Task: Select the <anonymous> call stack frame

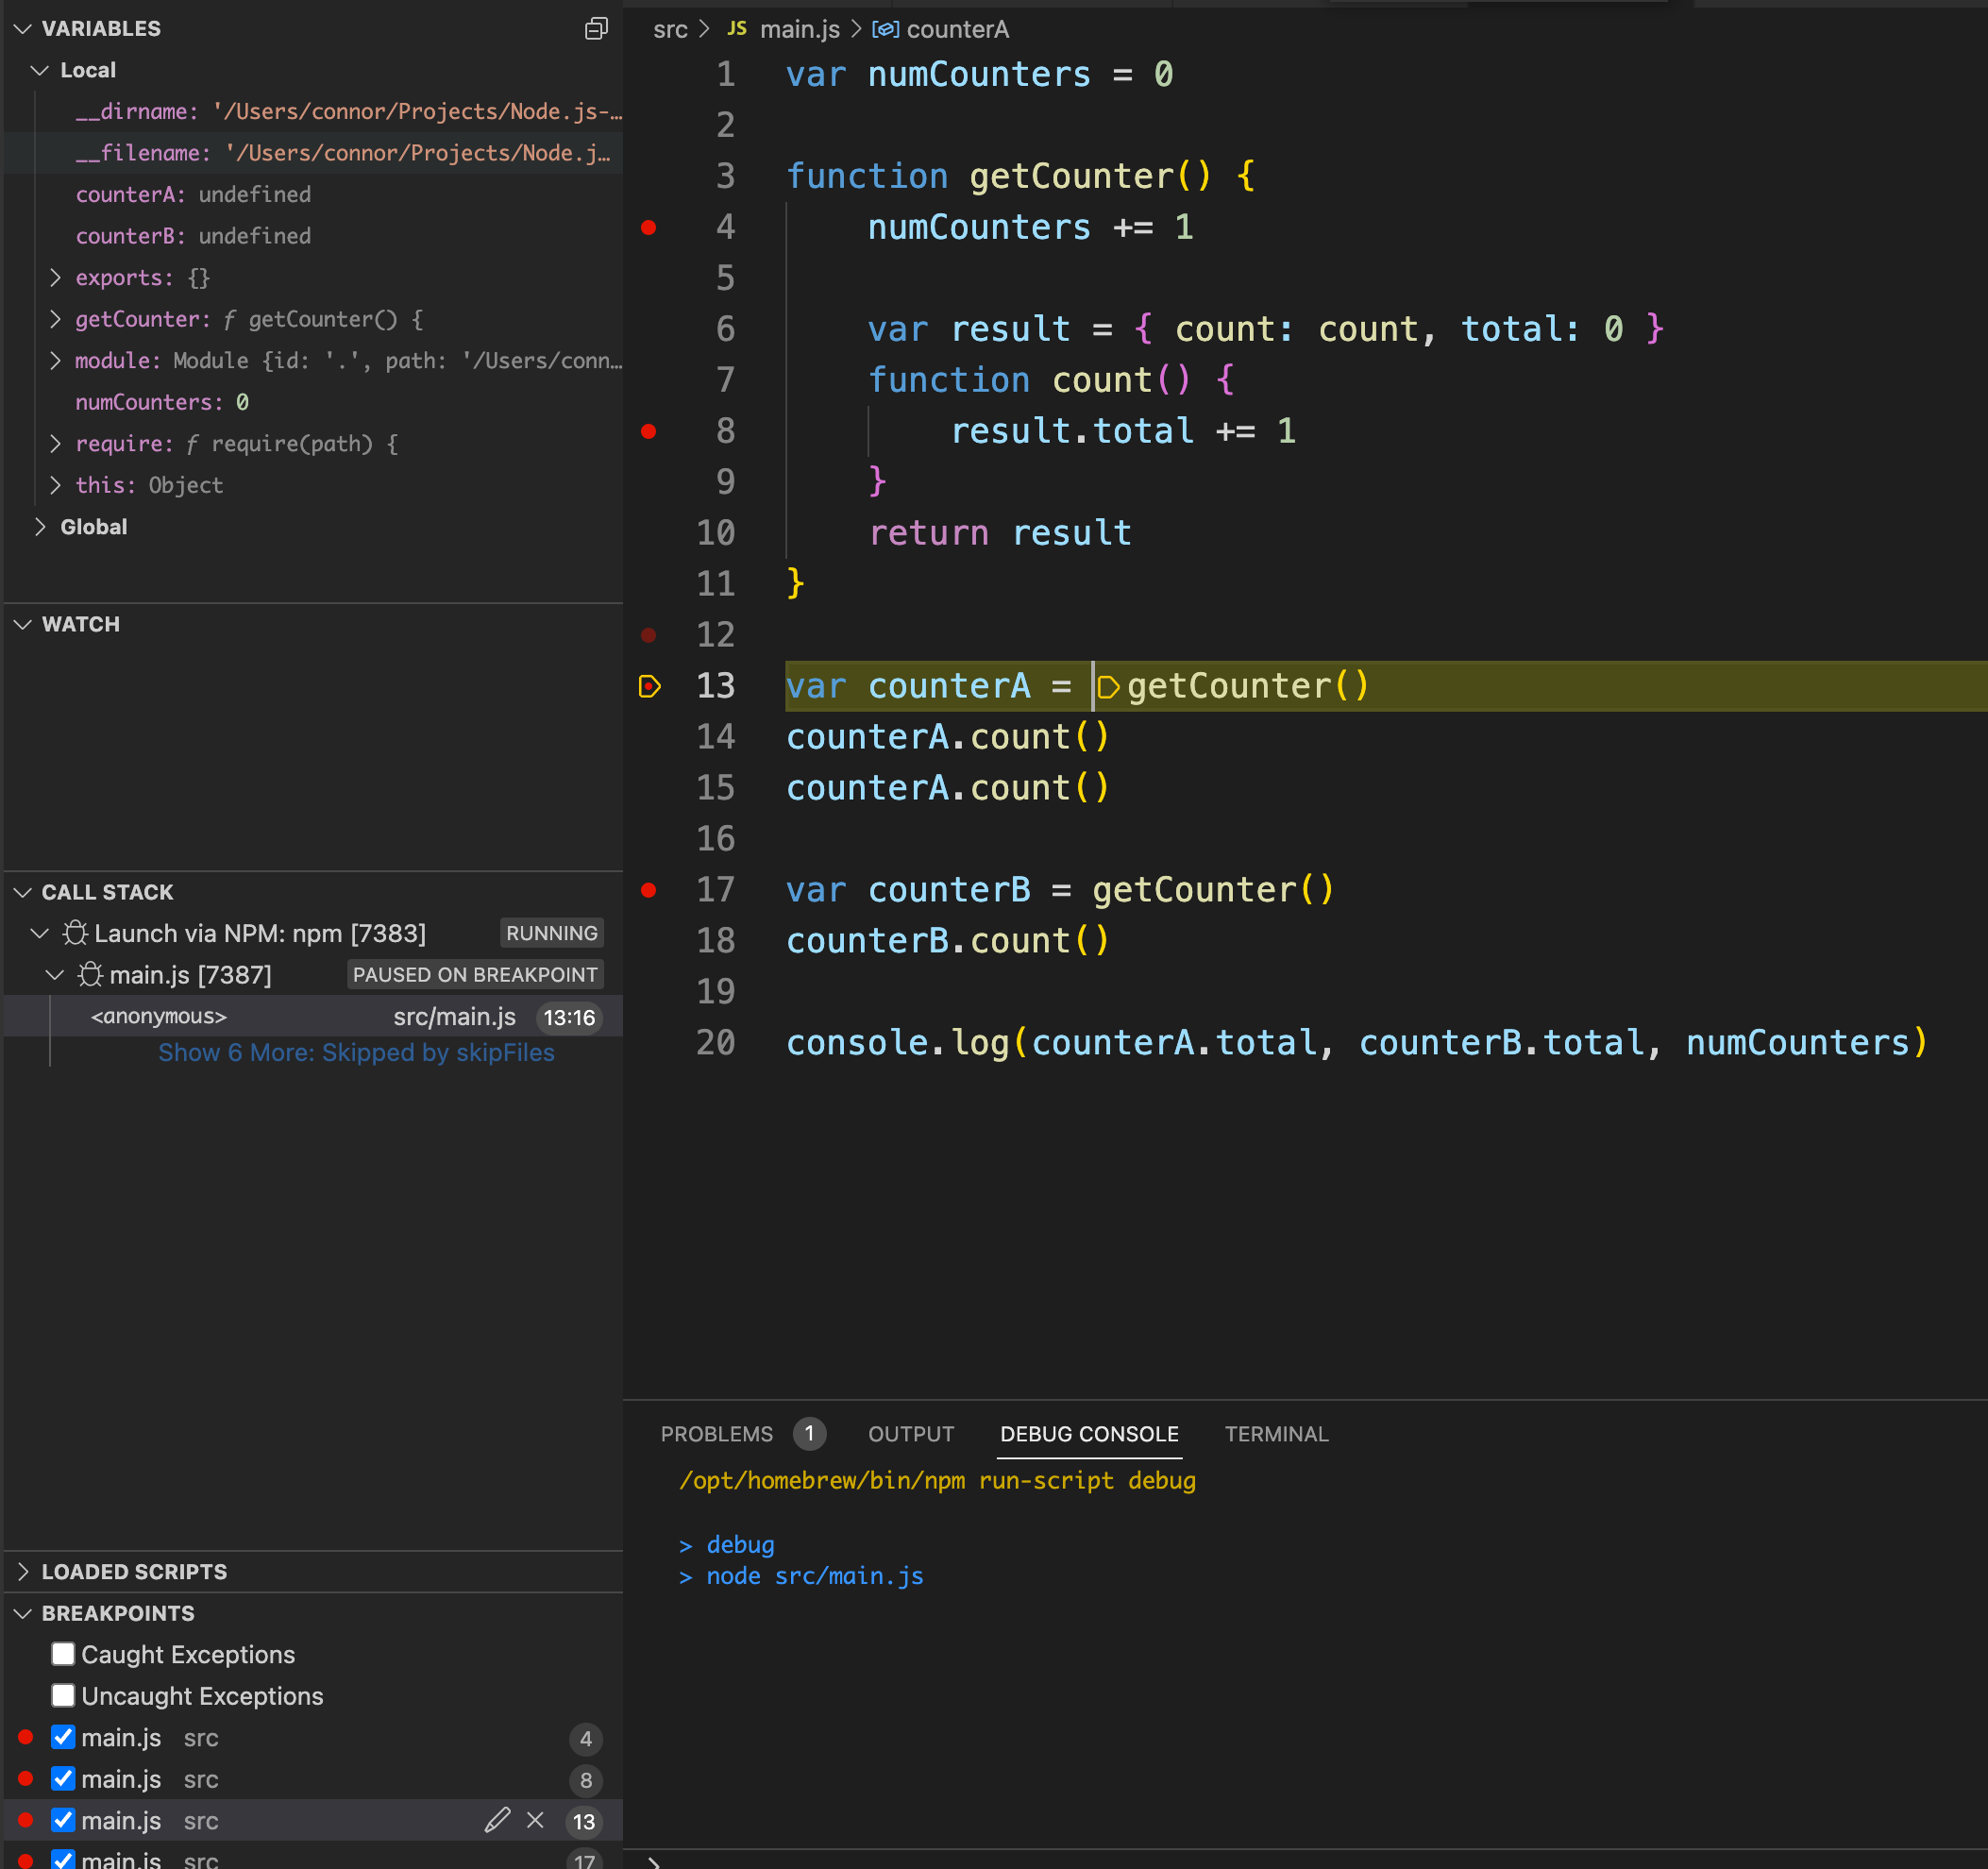Action: 160,1016
